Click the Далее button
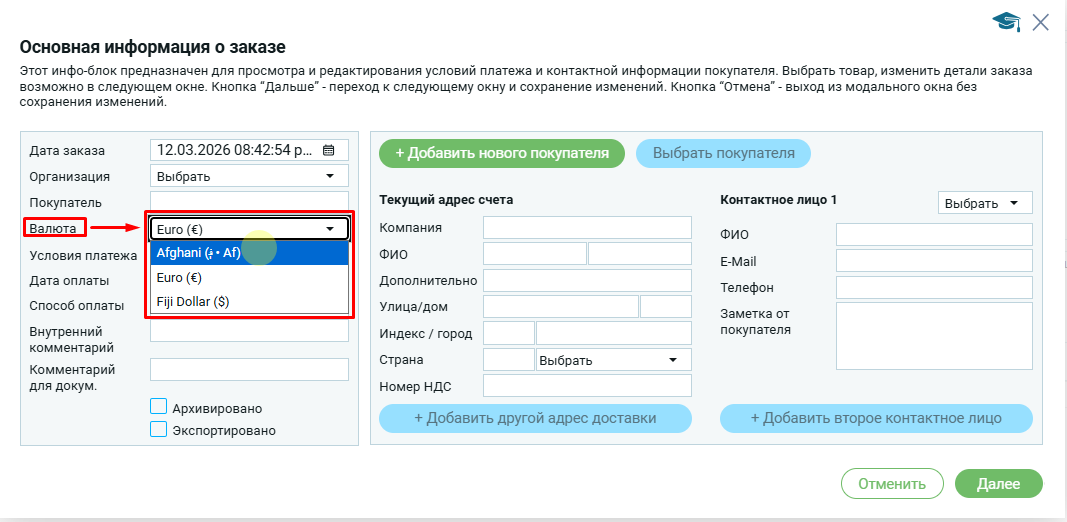The height and width of the screenshot is (522, 1067). click(x=998, y=484)
